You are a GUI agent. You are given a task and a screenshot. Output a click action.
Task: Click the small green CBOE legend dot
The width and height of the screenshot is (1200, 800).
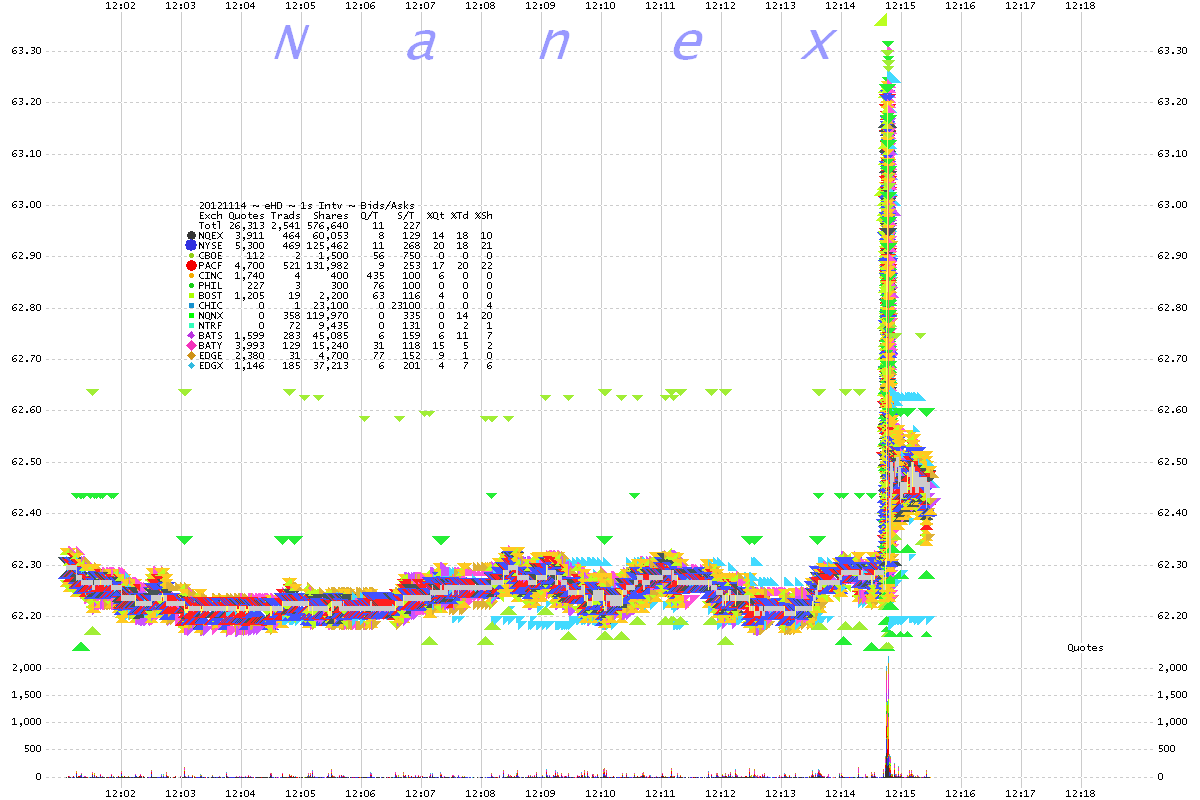[191, 254]
